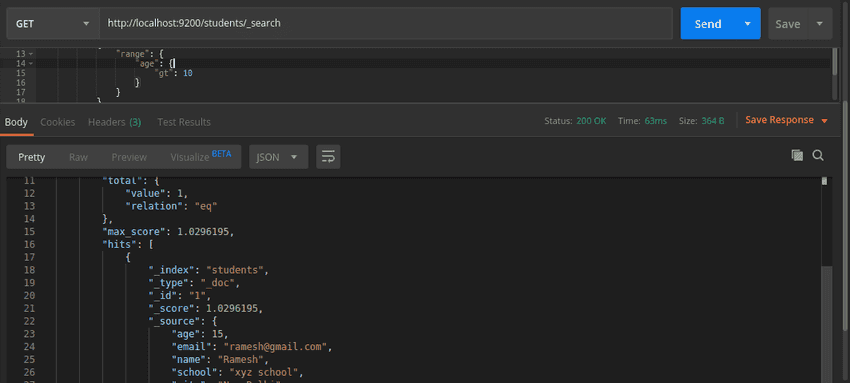850x383 pixels.
Task: Open the Save options dropdown arrow
Action: (820, 23)
